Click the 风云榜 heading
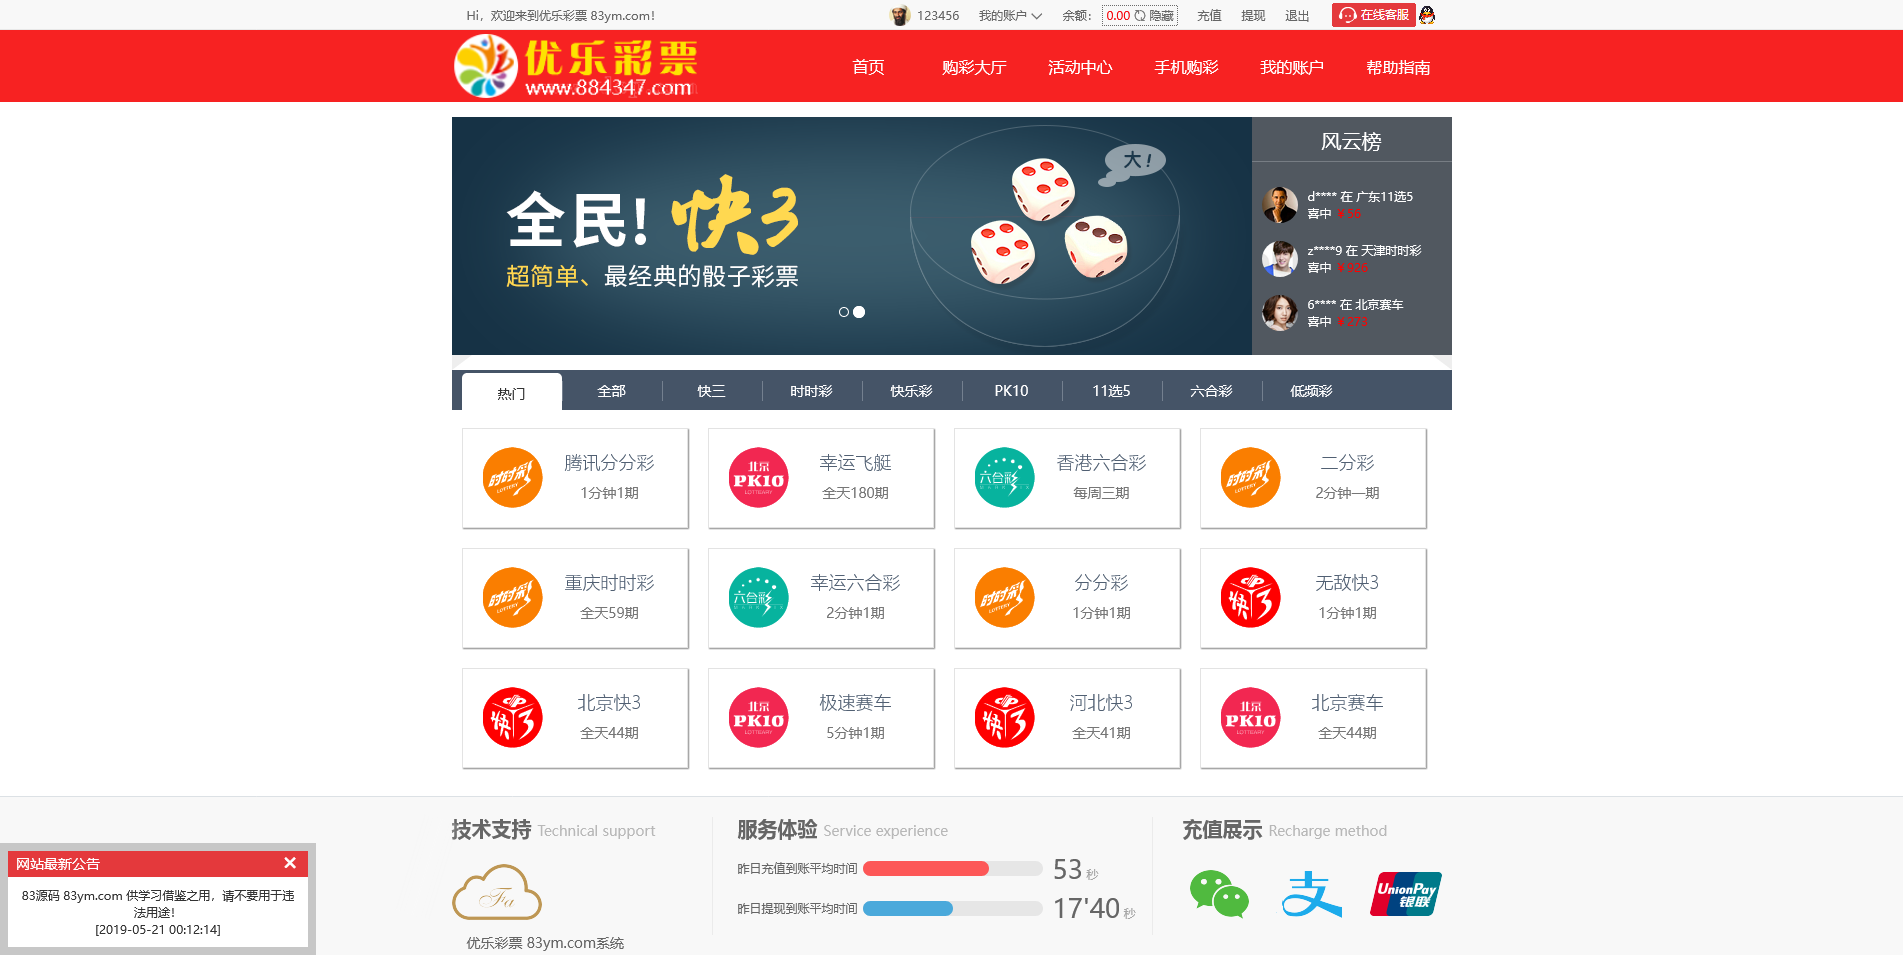Image resolution: width=1903 pixels, height=955 pixels. [1351, 141]
